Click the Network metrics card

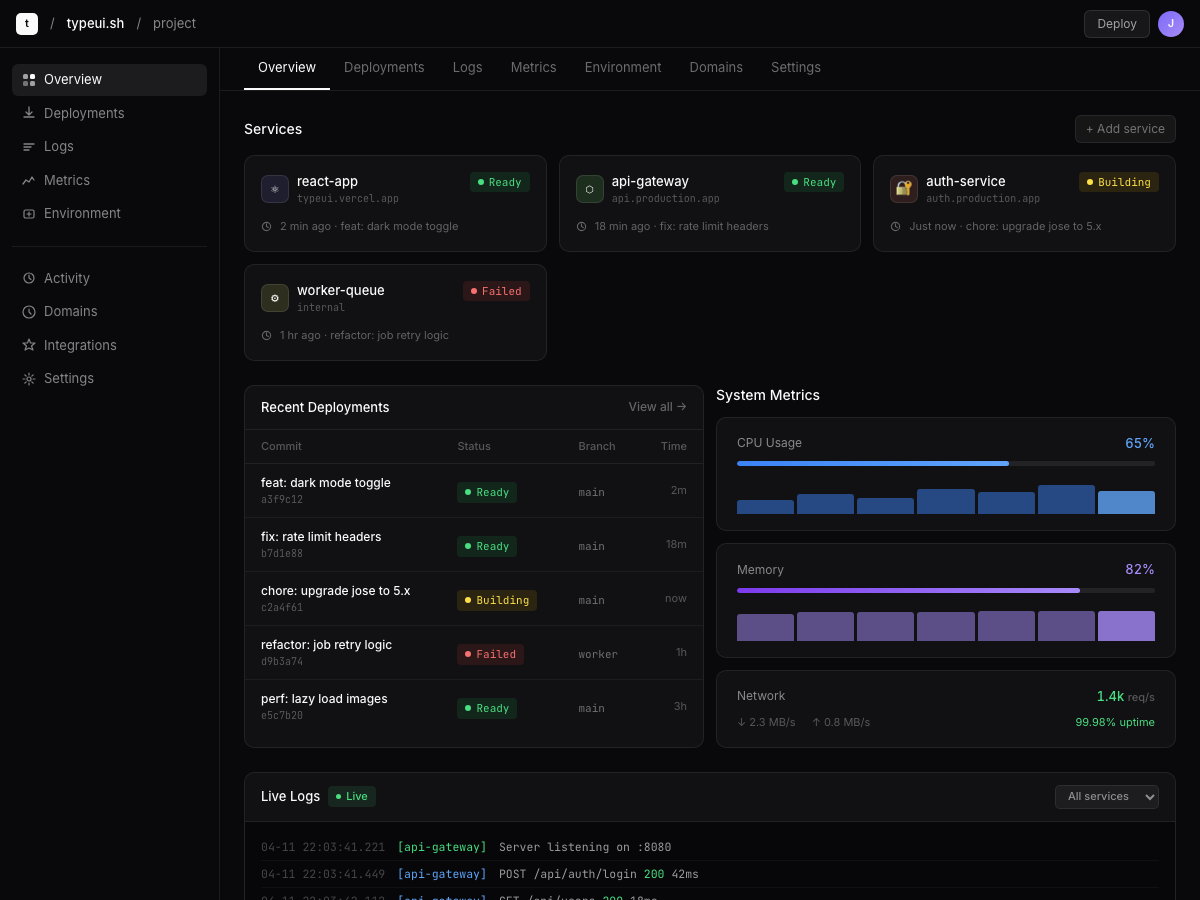(946, 709)
